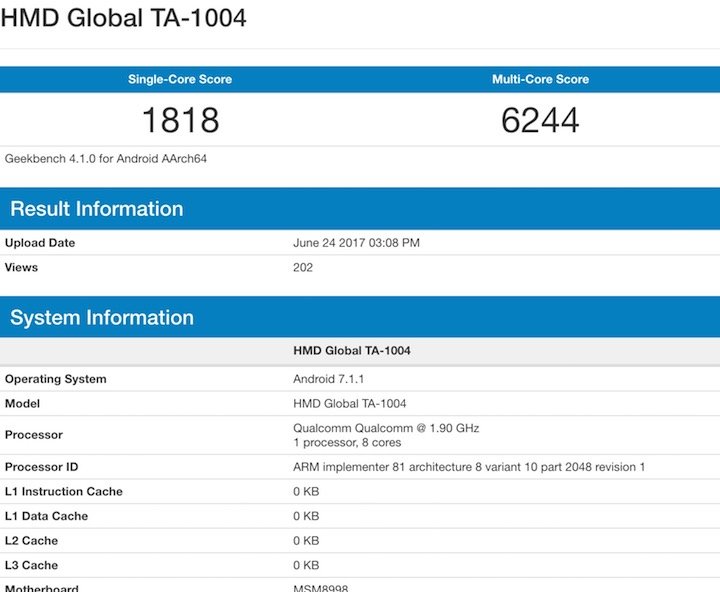This screenshot has width=720, height=592.
Task: Click the Views label
Action: coord(21,267)
